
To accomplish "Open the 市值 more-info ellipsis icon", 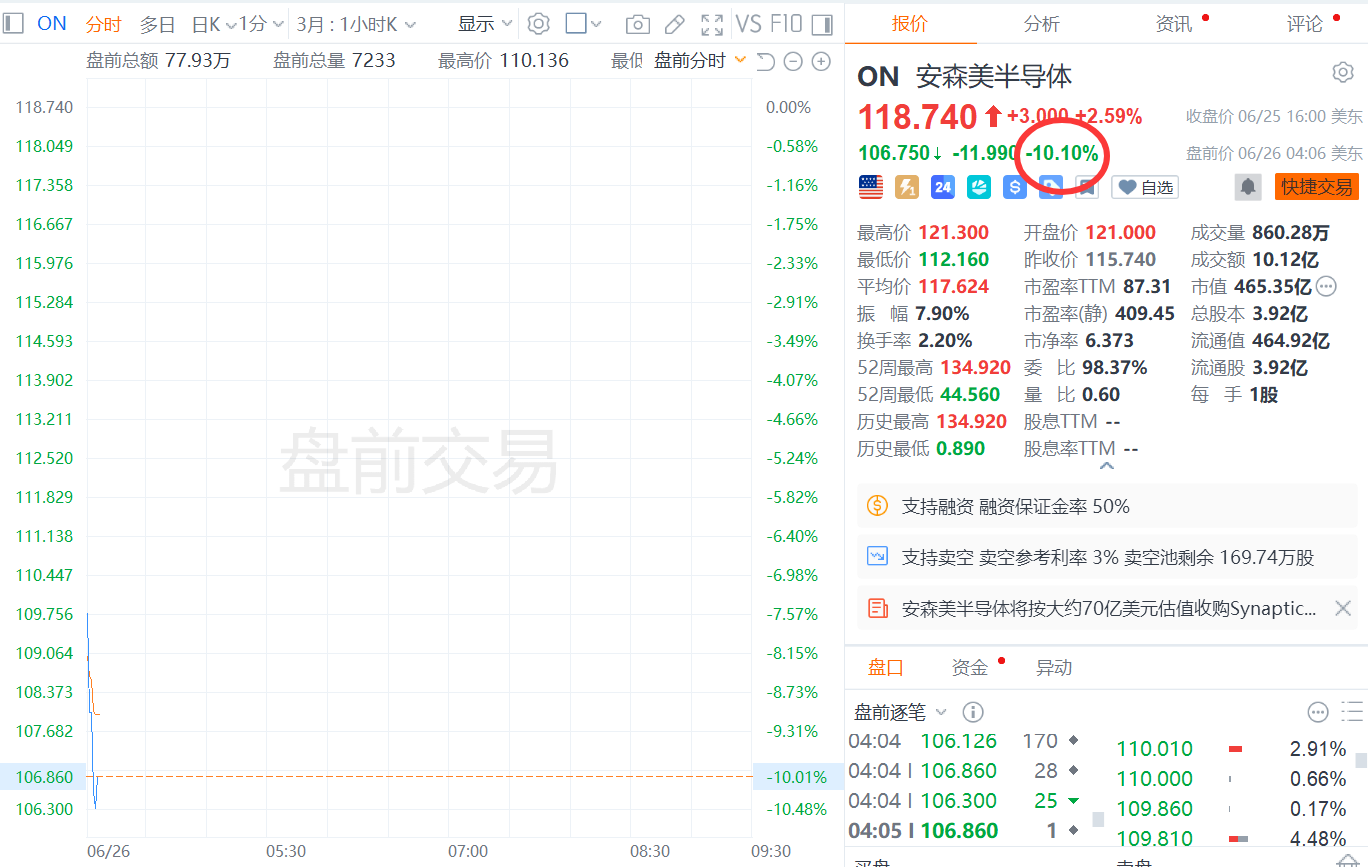I will pos(1326,286).
